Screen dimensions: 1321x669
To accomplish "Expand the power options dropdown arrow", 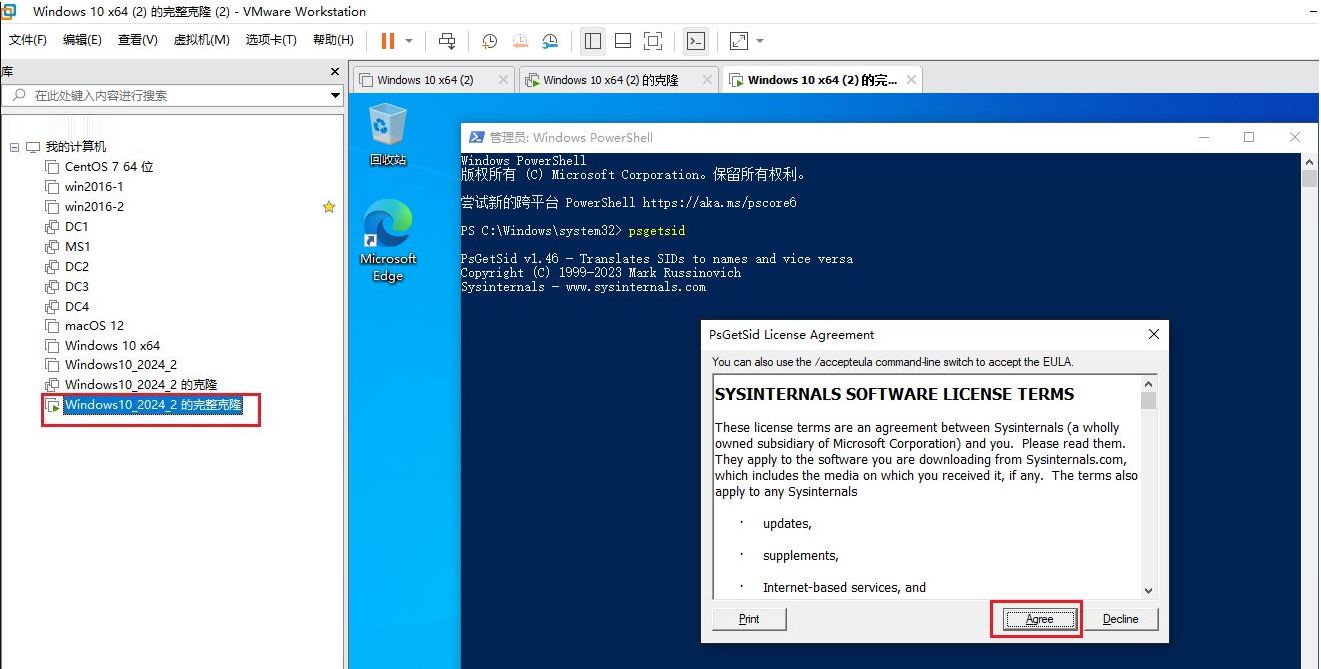I will click(409, 41).
